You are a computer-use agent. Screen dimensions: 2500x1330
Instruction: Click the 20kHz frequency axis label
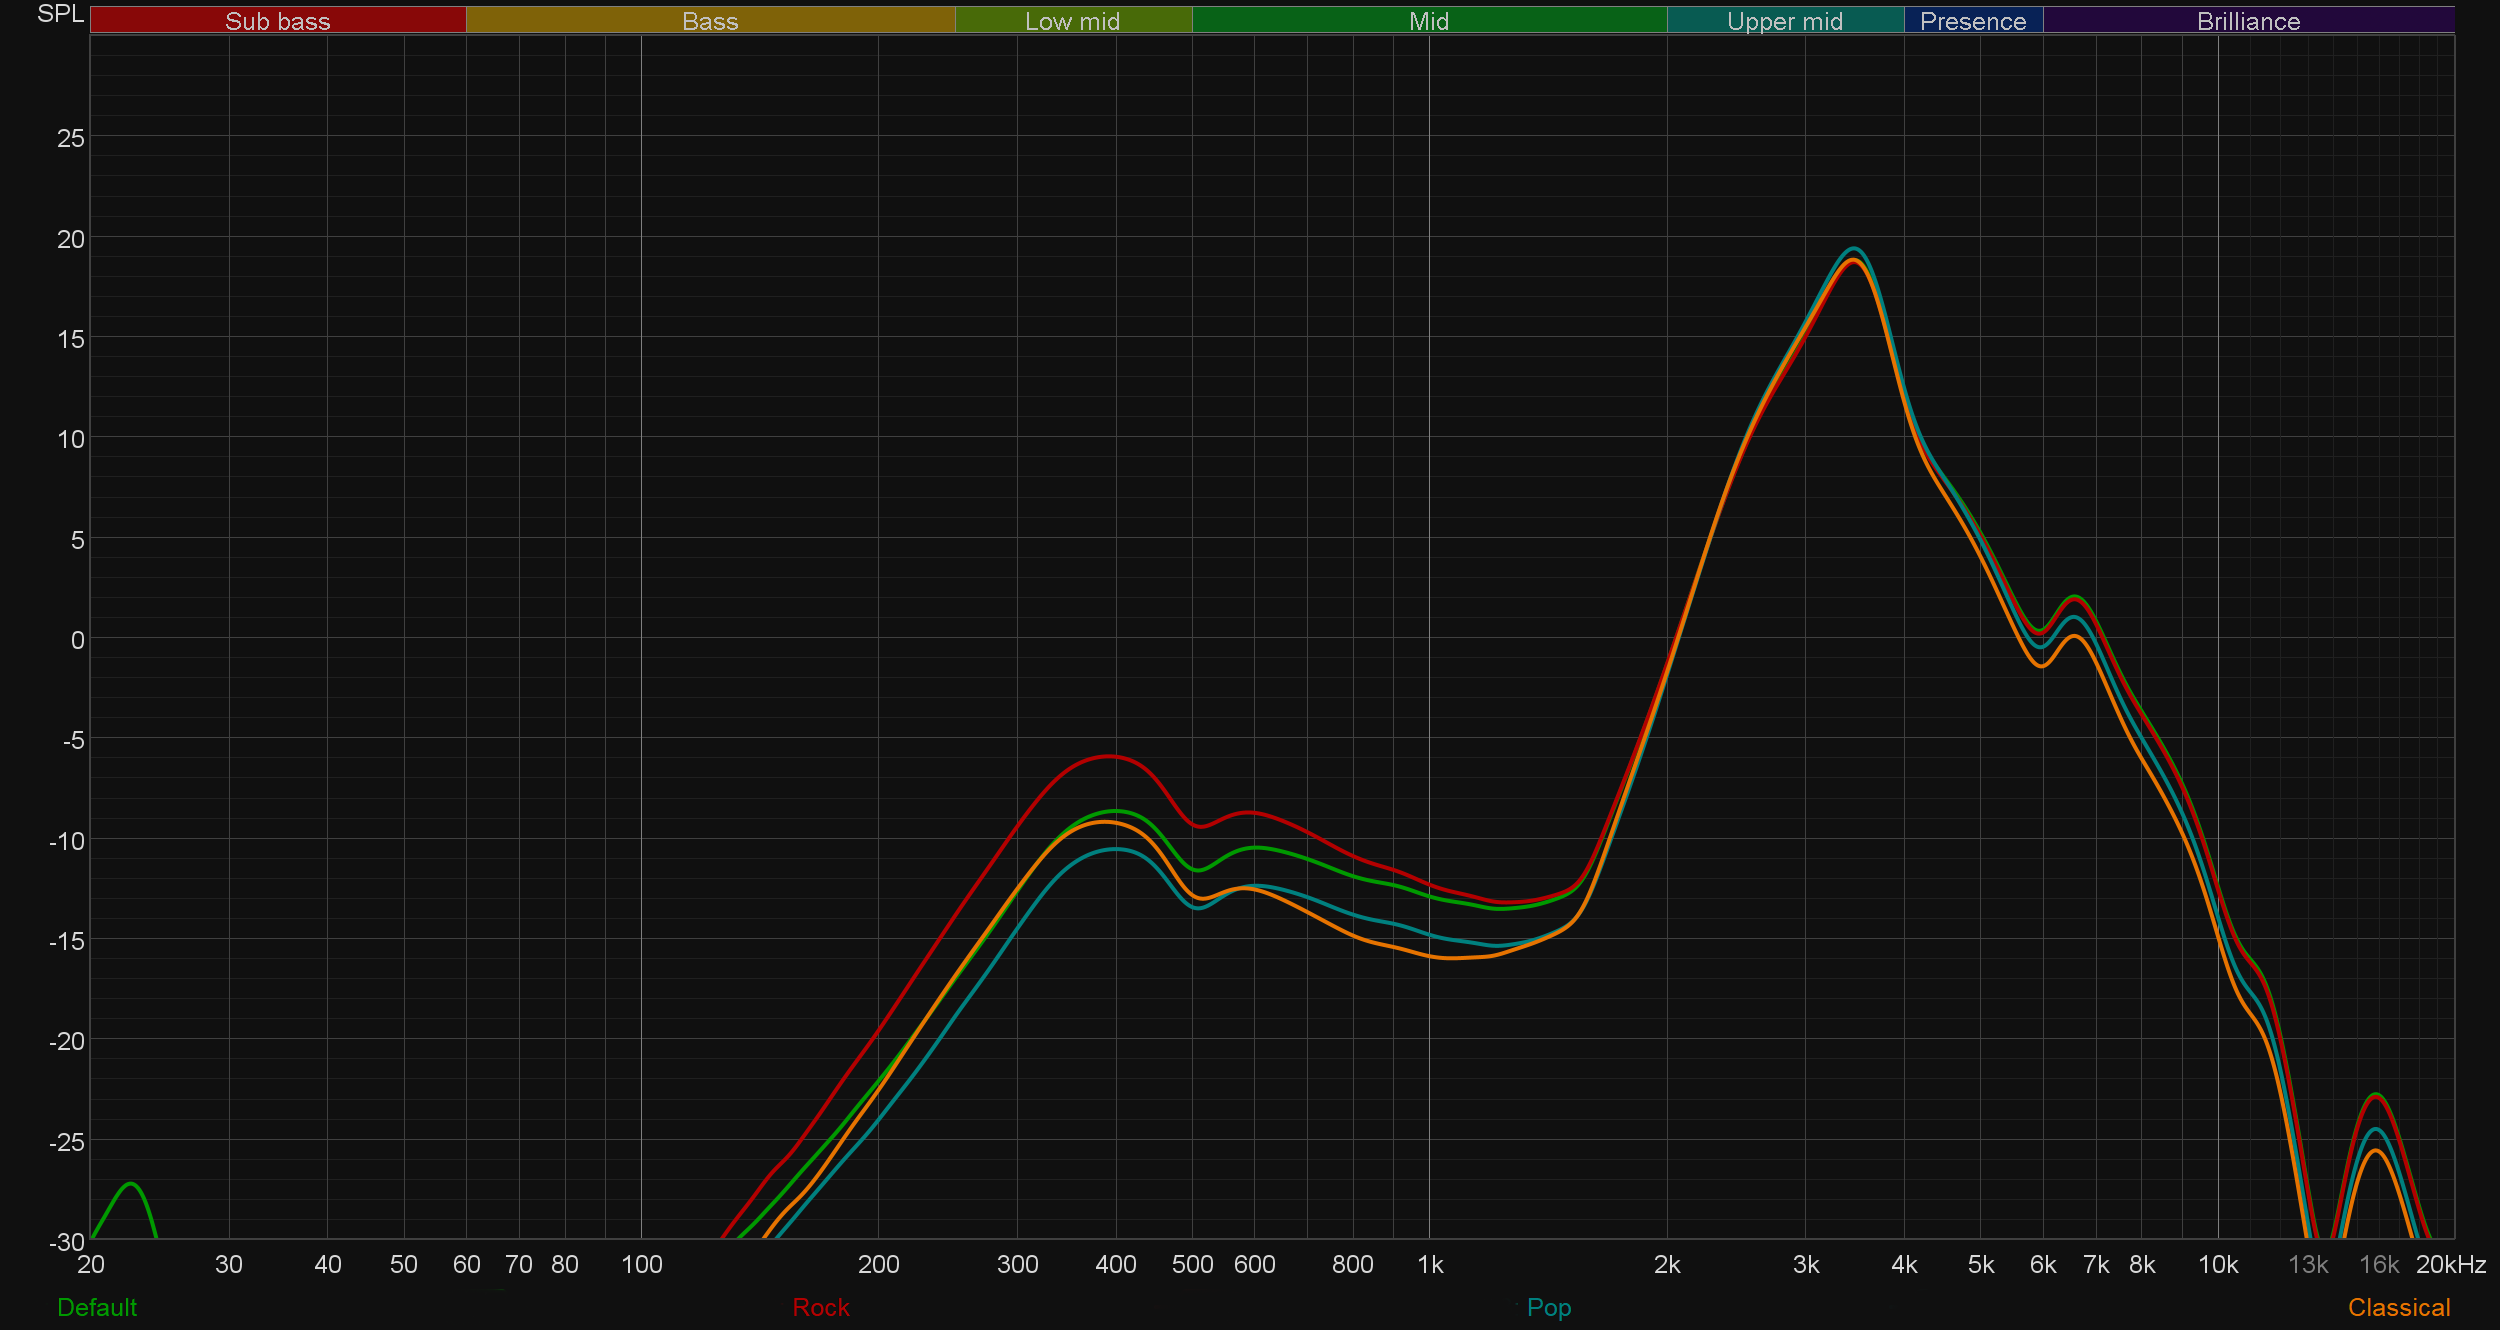(x=2450, y=1265)
